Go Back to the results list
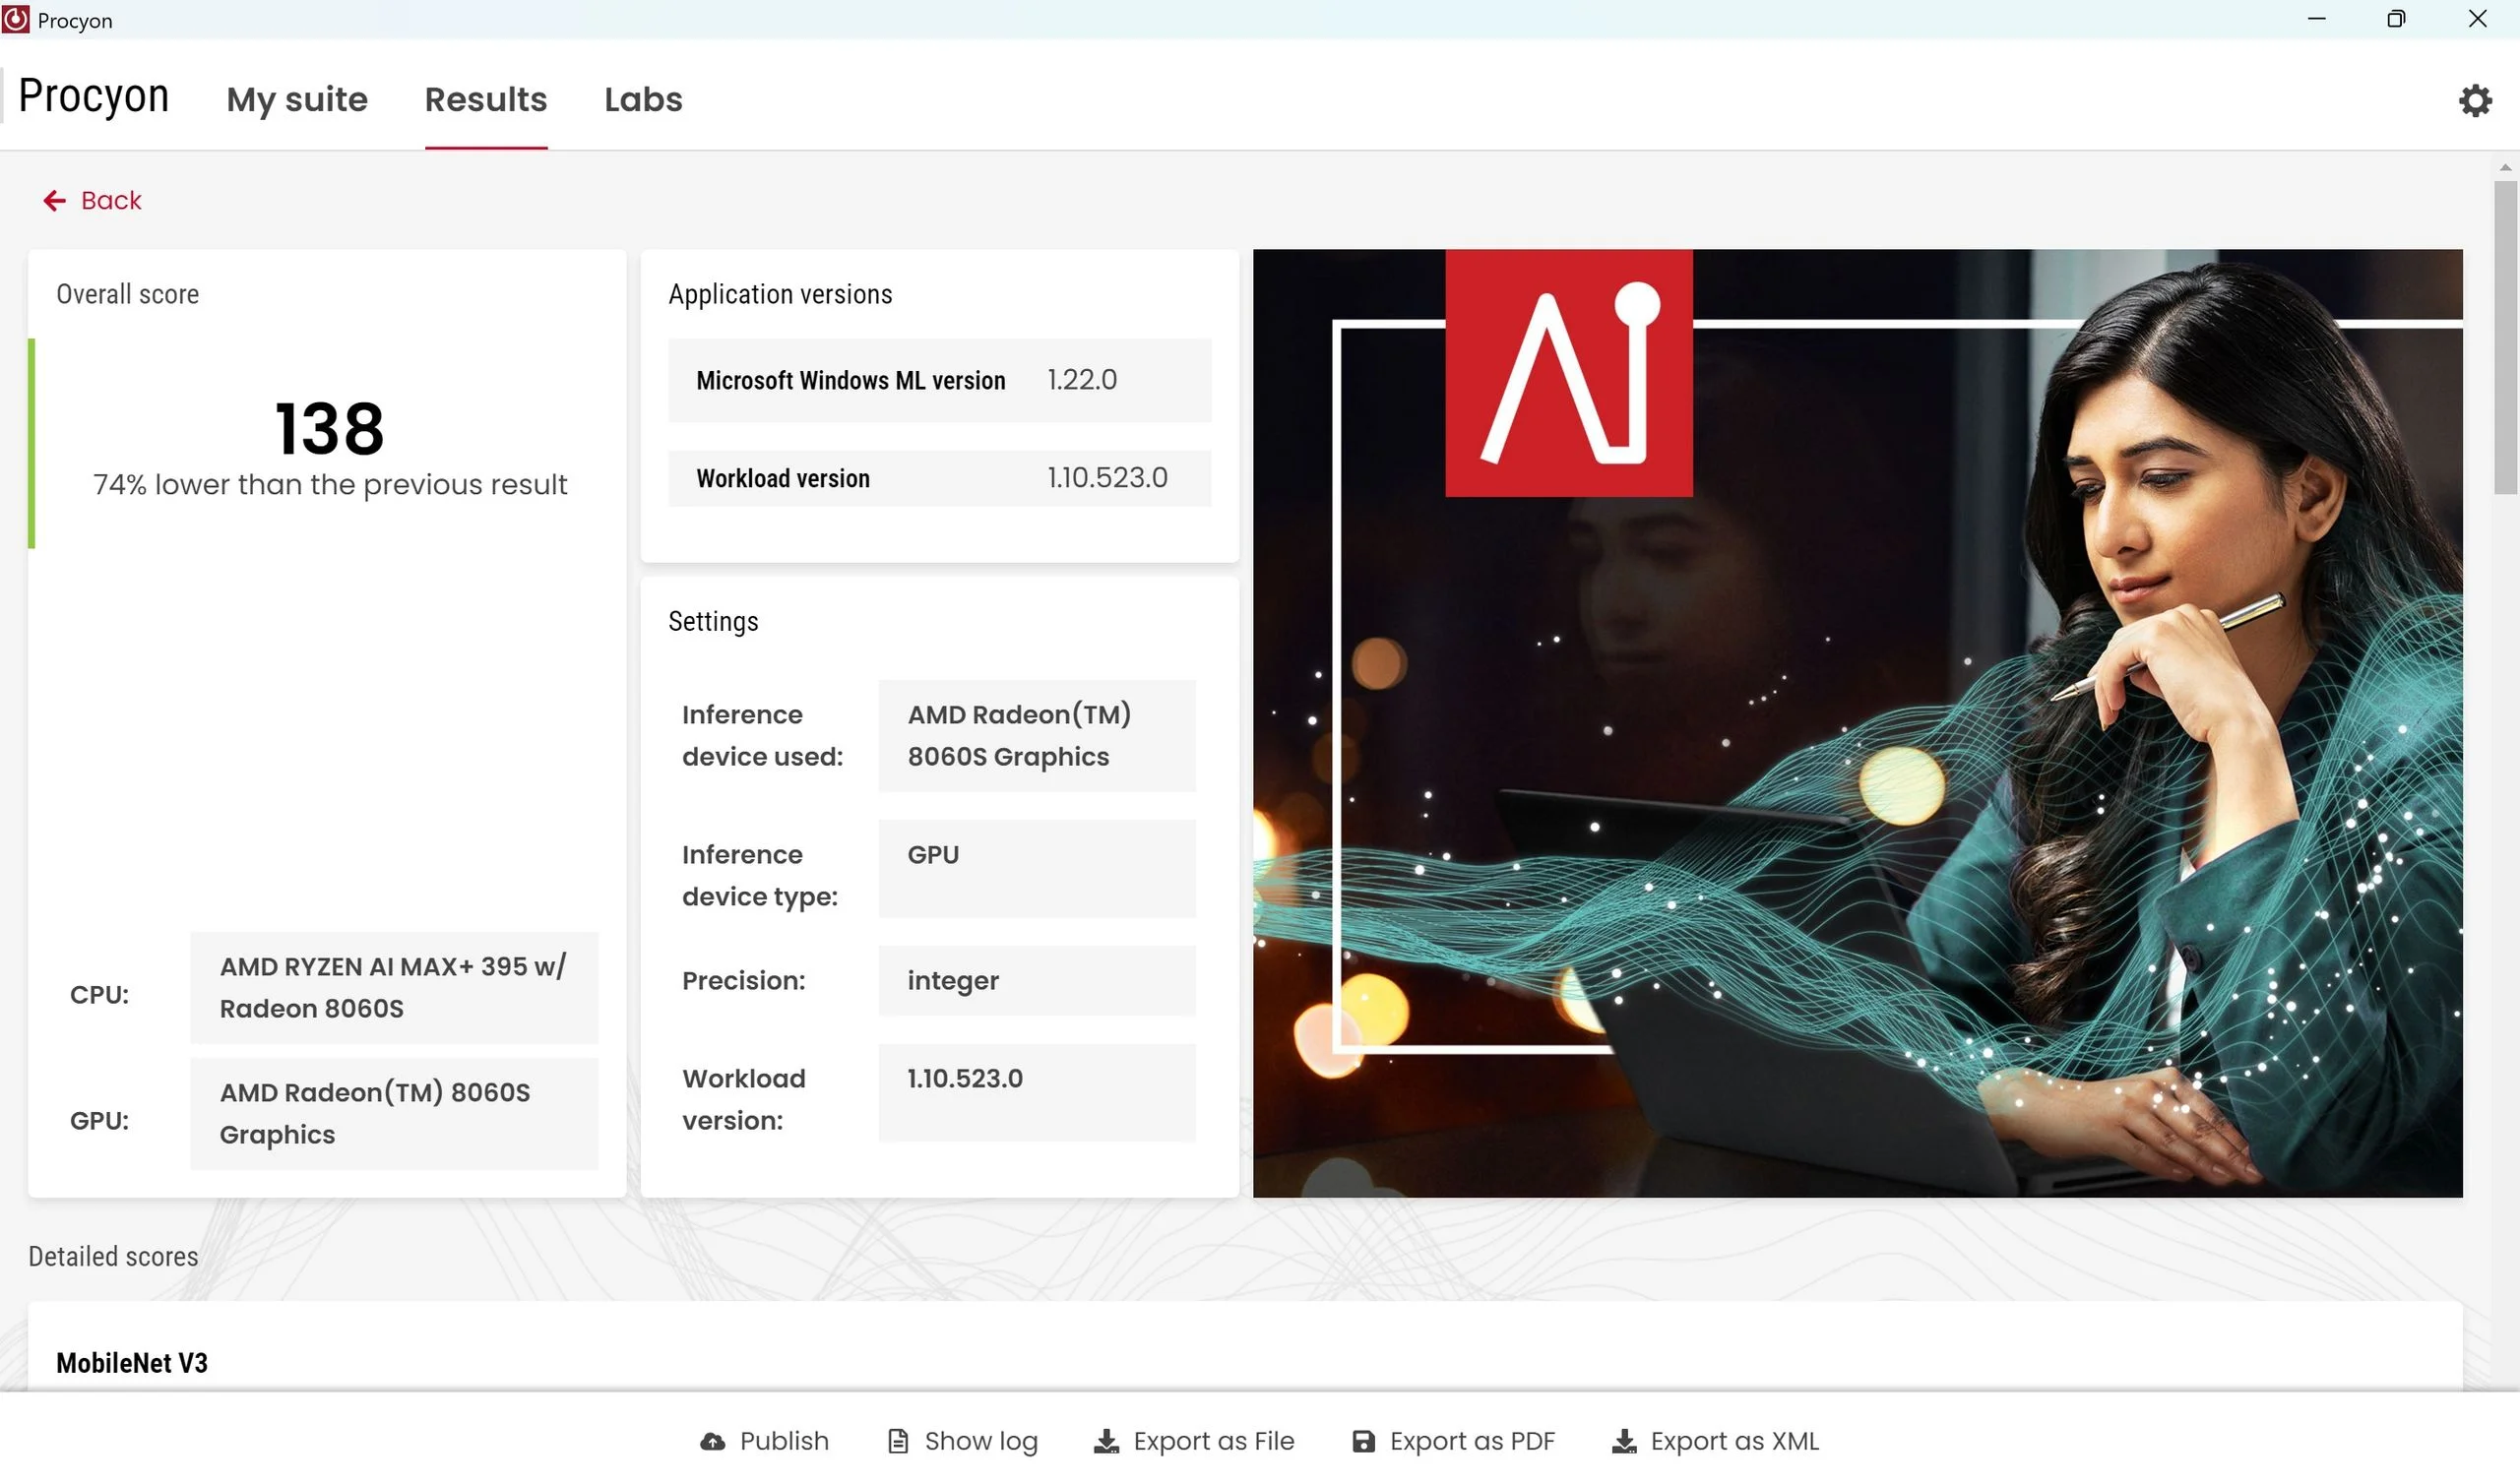Image resolution: width=2520 pixels, height=1483 pixels. point(111,201)
